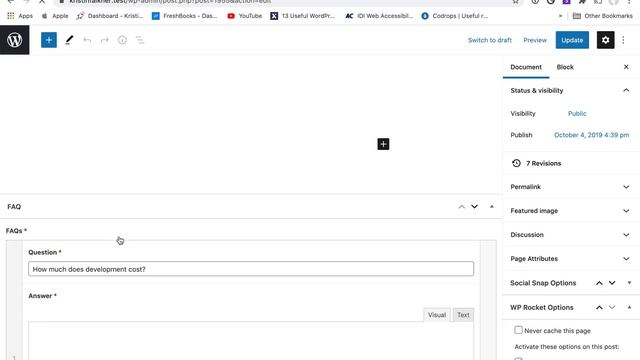Open FreshBooks bookmark

pyautogui.click(x=184, y=16)
